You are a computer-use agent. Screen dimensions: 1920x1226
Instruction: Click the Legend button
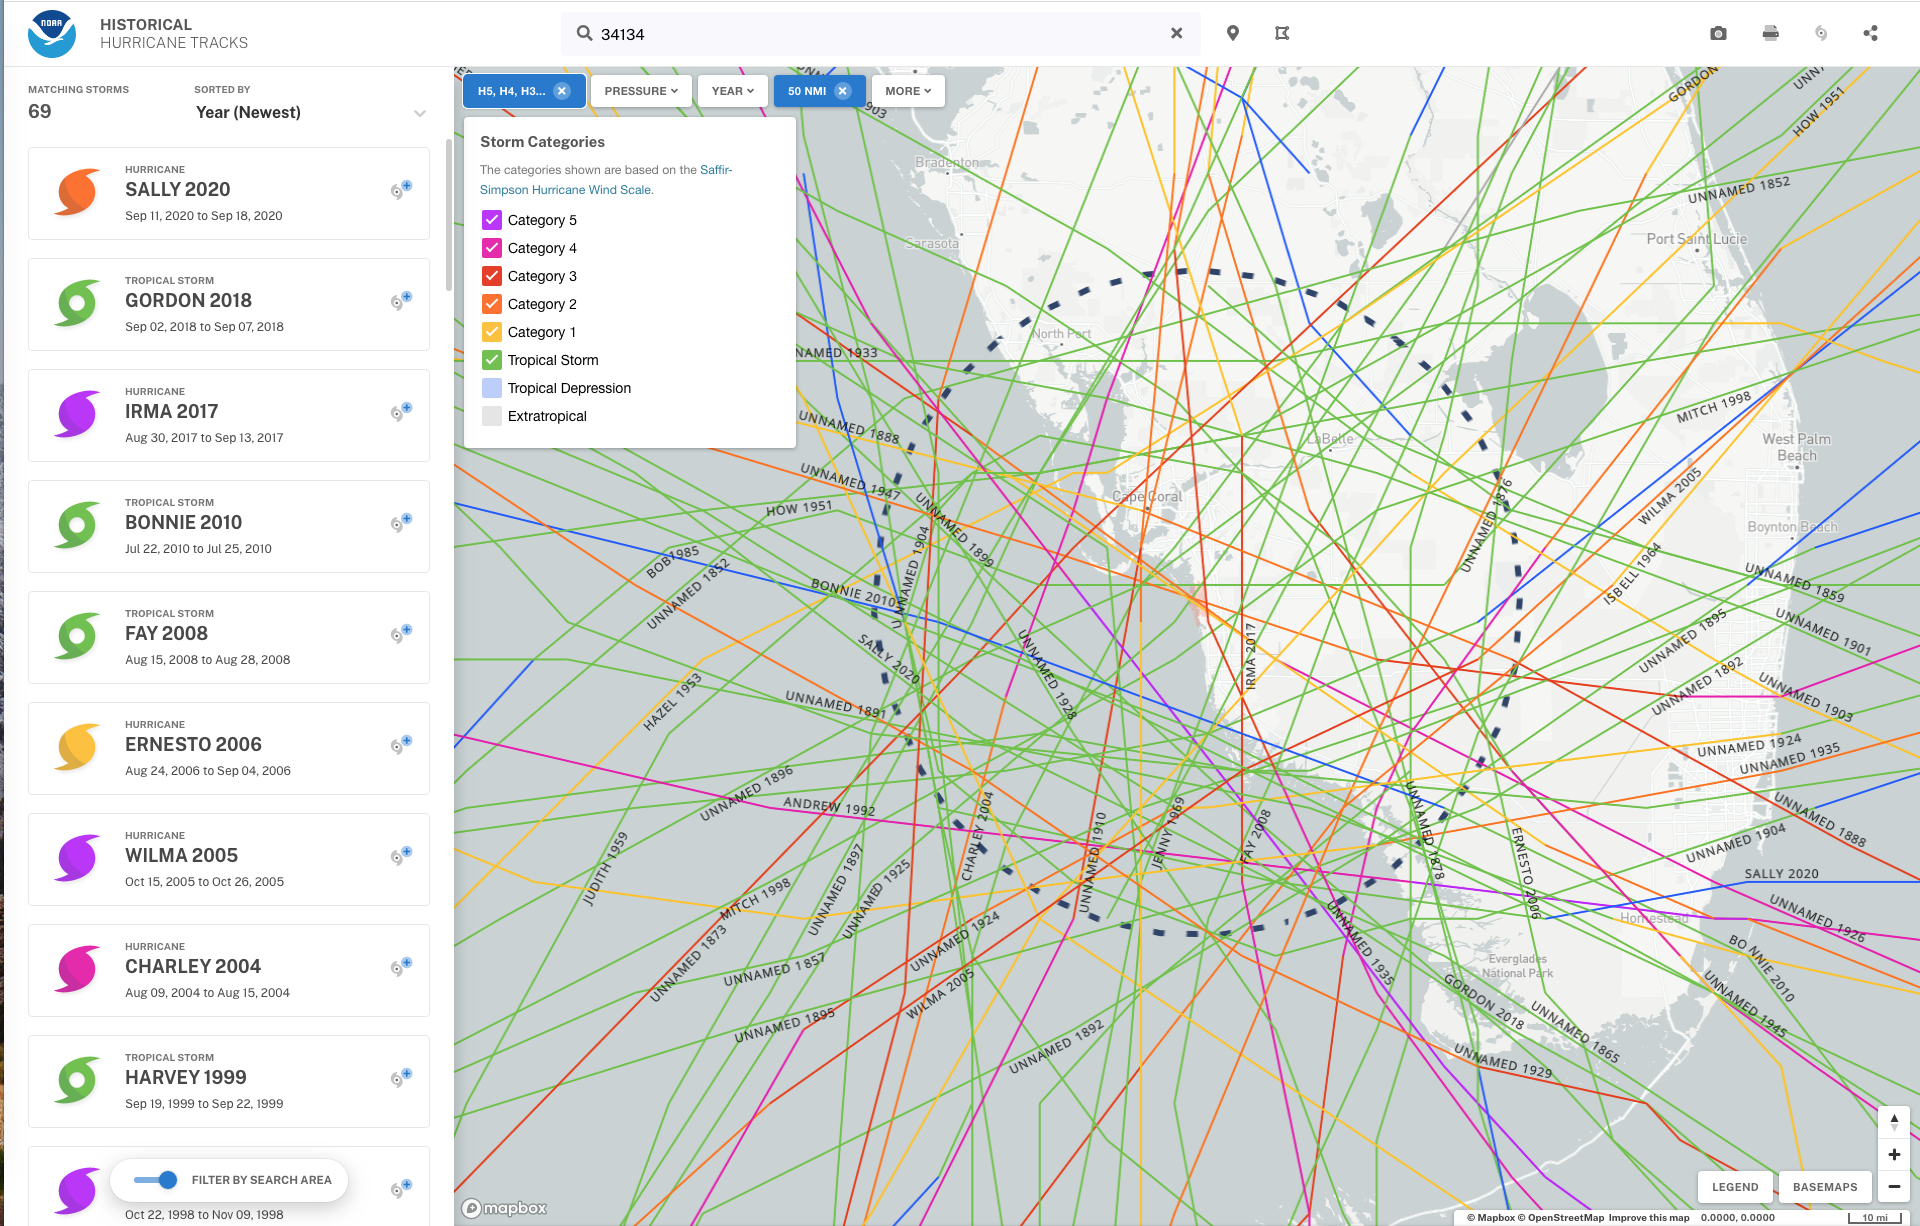(1734, 1187)
